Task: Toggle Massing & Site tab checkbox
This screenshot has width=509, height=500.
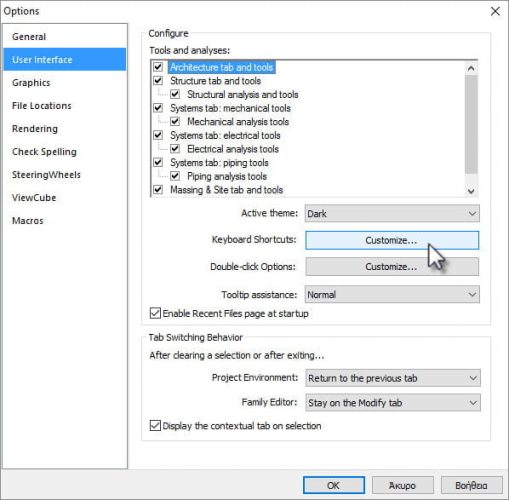Action: (x=158, y=190)
